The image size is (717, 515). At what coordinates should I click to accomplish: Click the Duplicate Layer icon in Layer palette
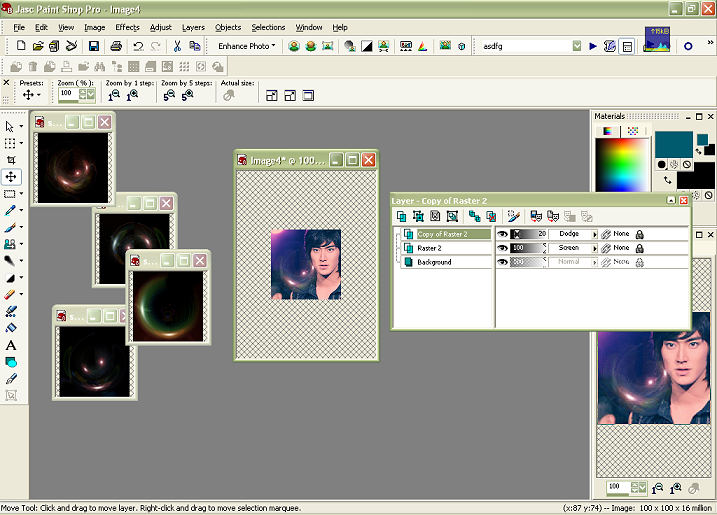(474, 216)
